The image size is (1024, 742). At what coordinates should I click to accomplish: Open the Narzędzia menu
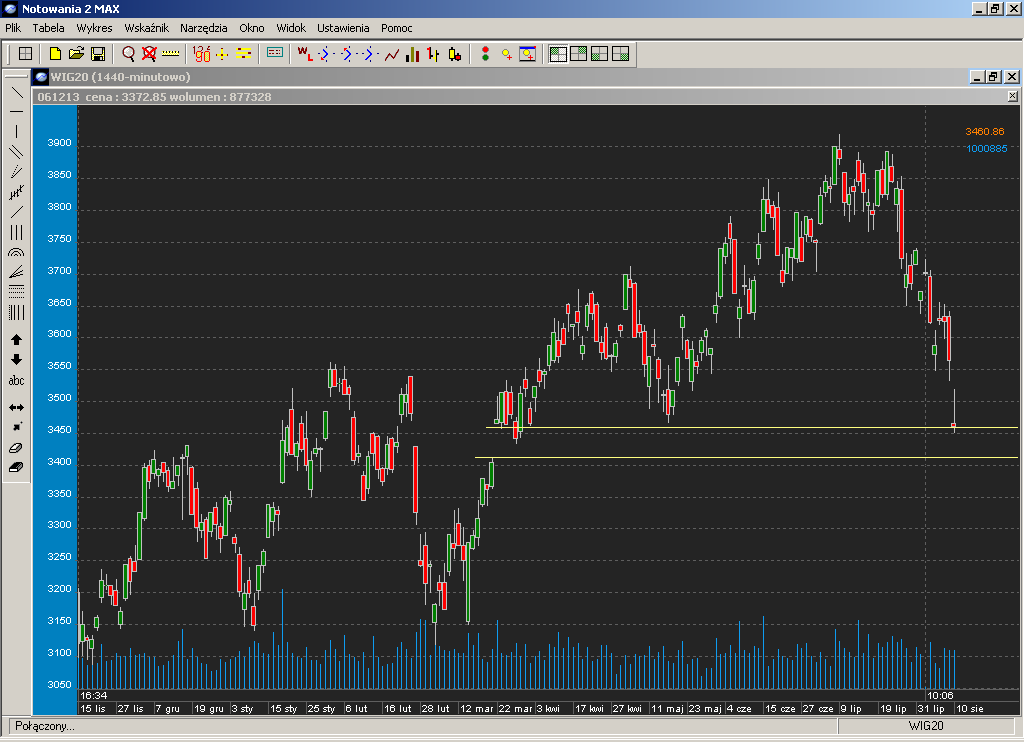(203, 28)
